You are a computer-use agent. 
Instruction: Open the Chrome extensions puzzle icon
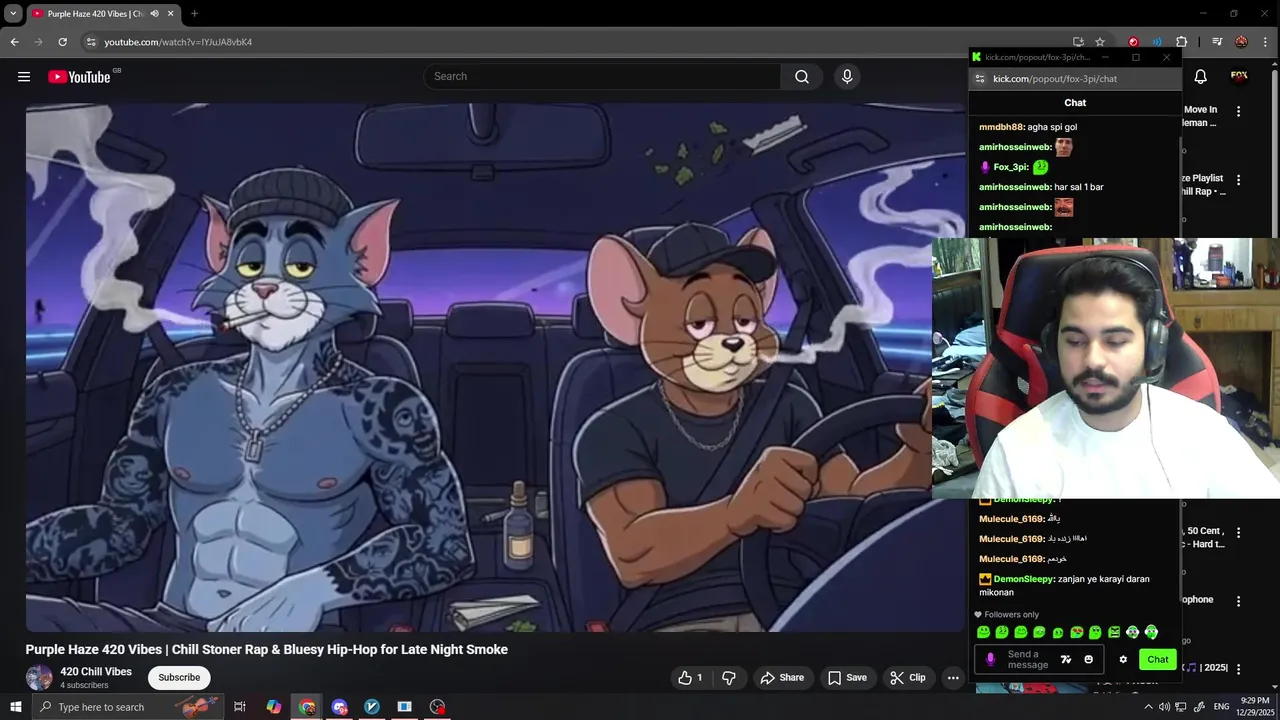click(1181, 42)
